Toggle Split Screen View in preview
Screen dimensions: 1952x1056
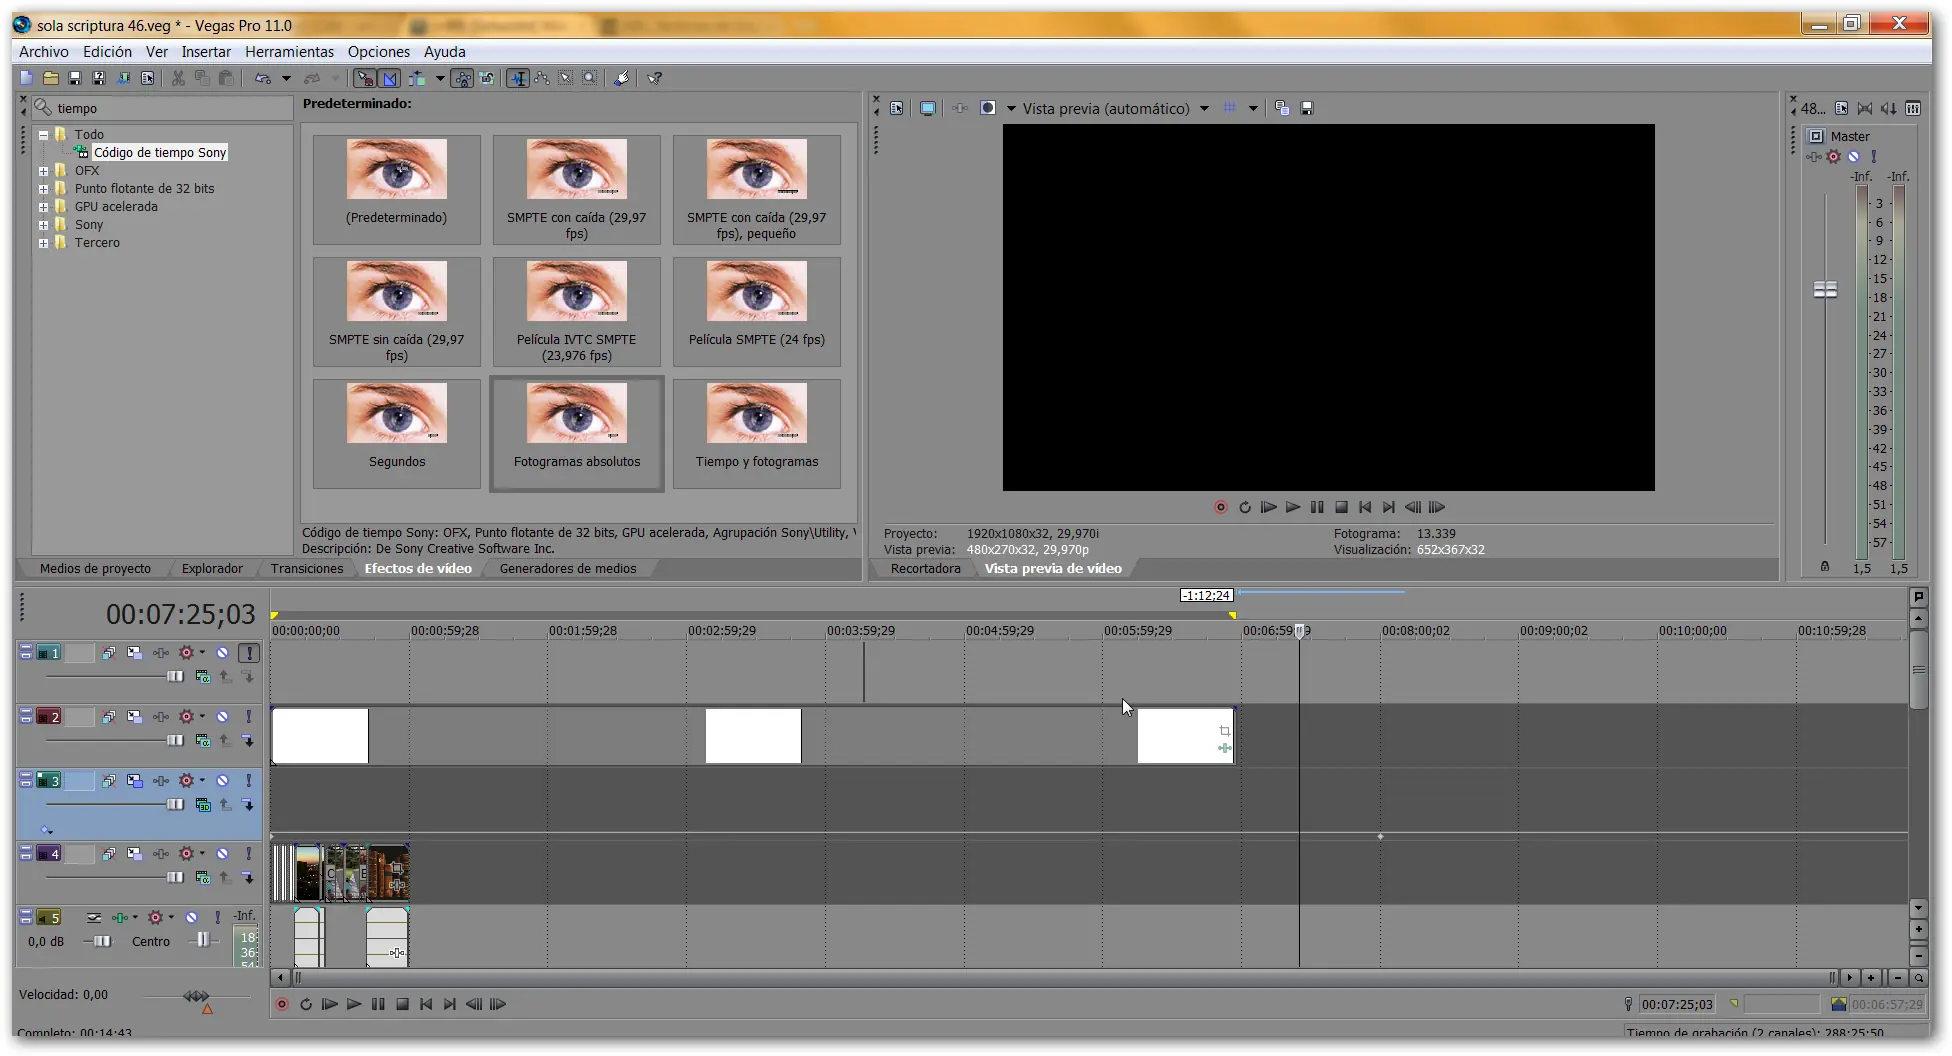pos(988,109)
